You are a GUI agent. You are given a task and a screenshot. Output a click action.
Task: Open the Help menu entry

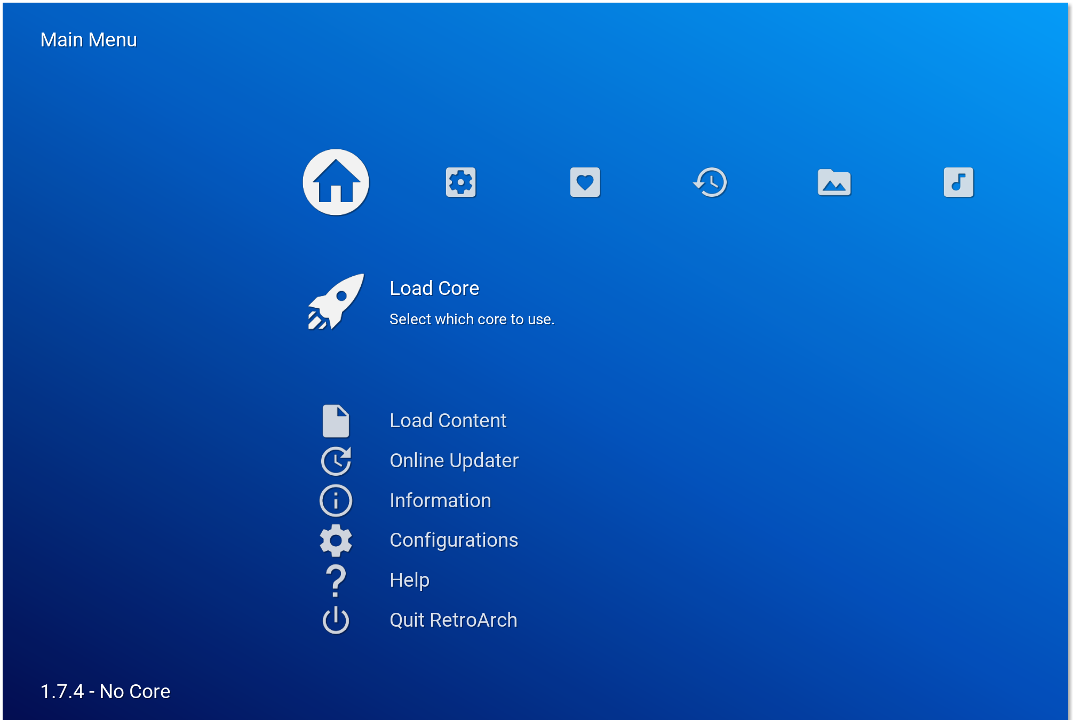coord(409,580)
